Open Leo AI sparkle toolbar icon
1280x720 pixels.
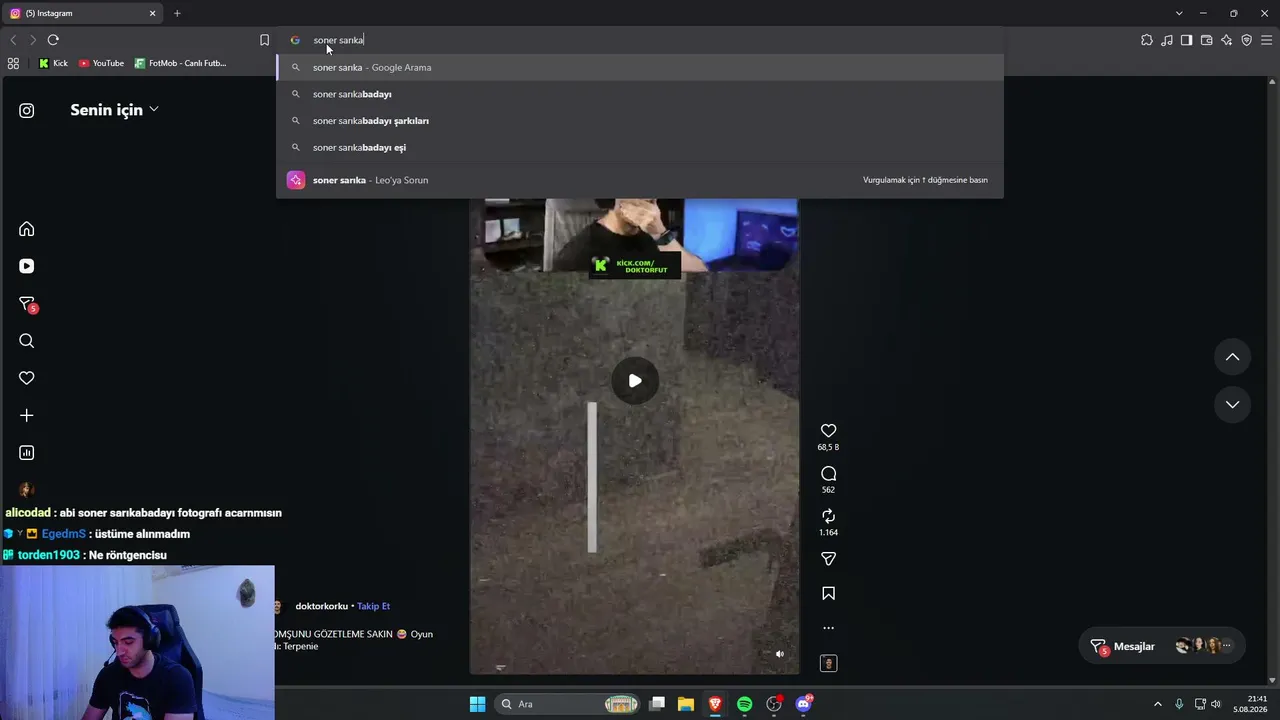pos(1226,40)
